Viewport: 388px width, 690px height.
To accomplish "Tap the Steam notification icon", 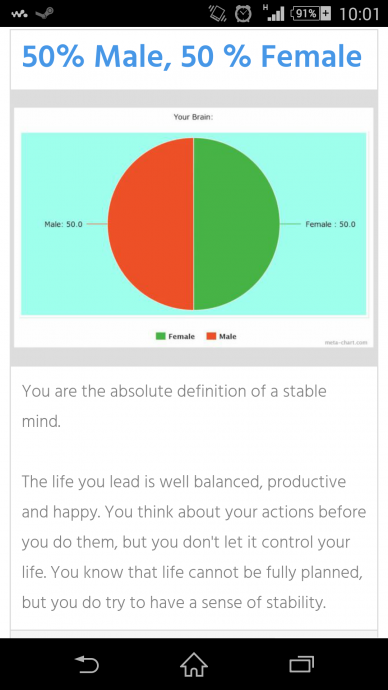I will point(44,14).
